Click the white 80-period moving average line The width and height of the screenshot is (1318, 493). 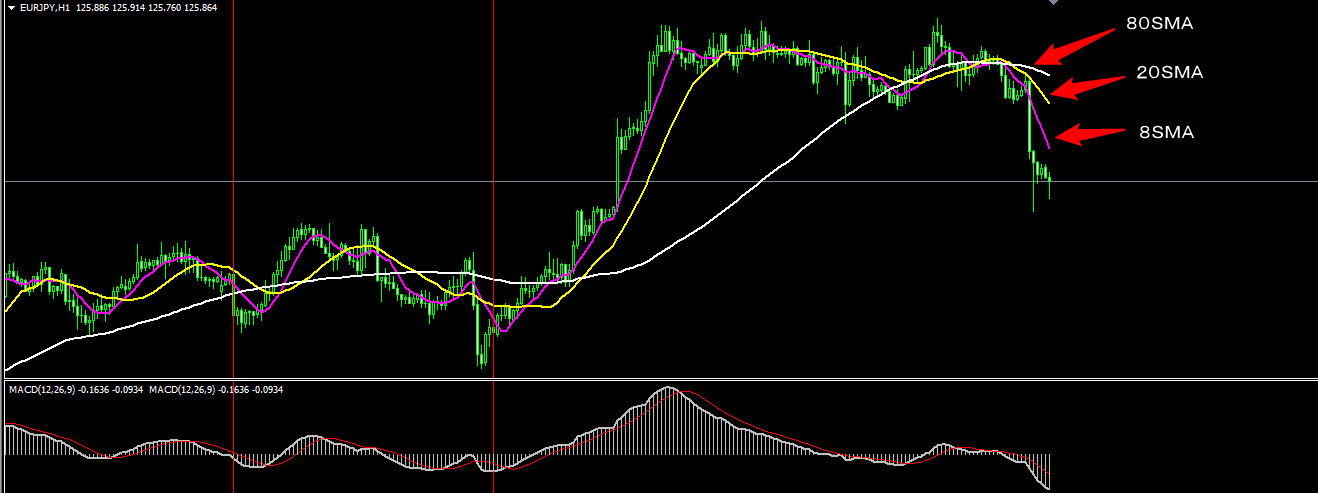(x=760, y=182)
